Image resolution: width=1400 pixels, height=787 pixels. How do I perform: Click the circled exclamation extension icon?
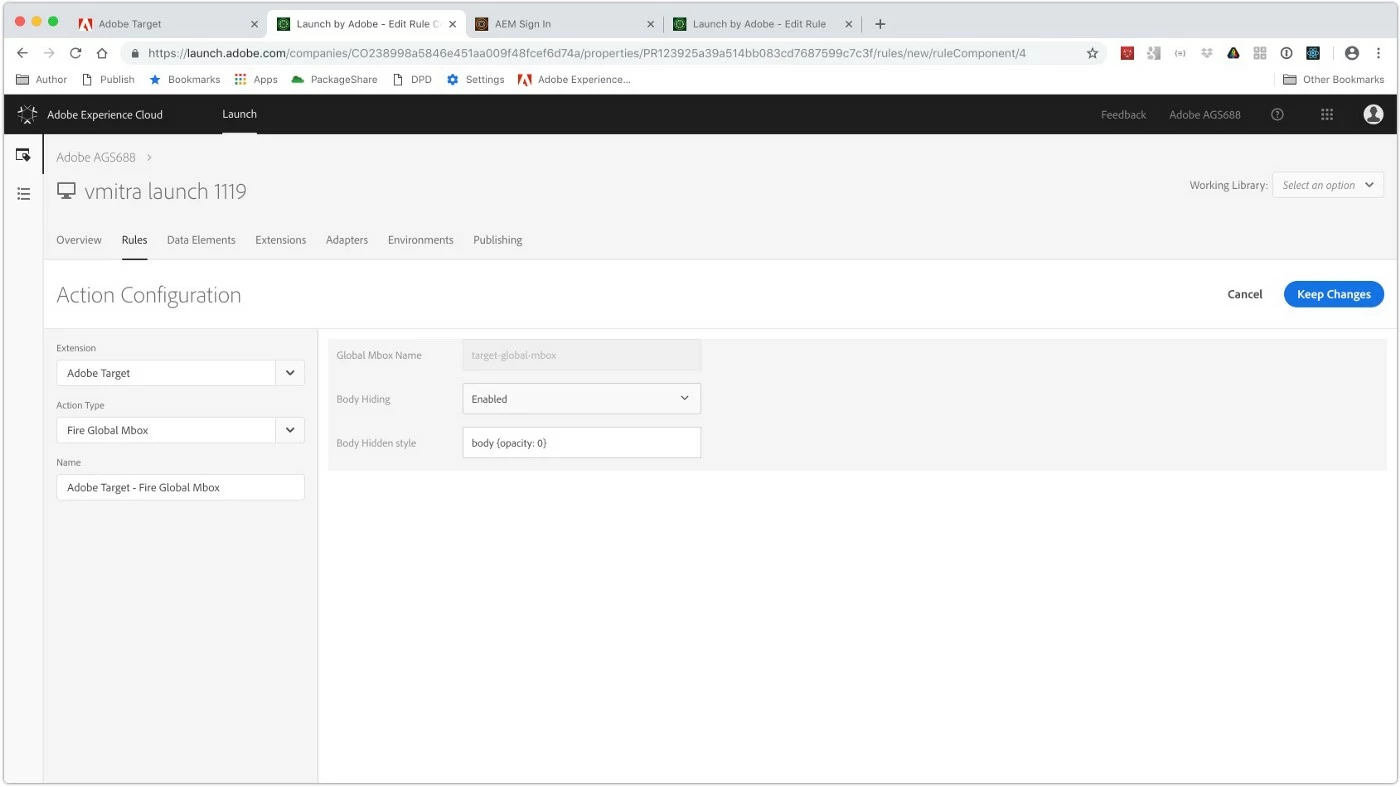1286,53
